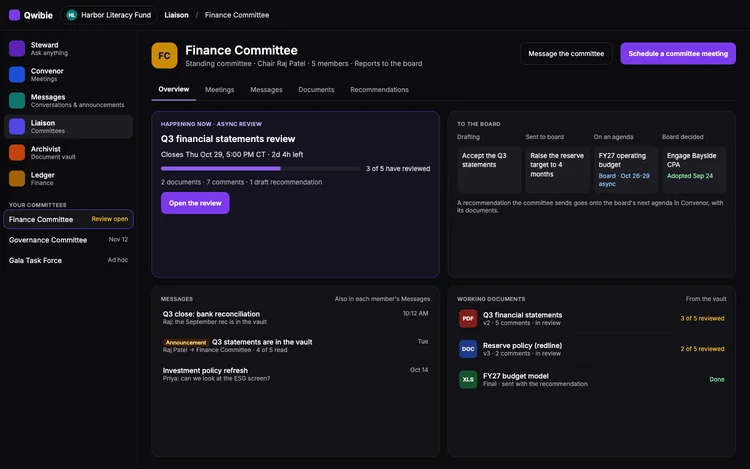Select Finance Committee in Your Committees
This screenshot has height=469, width=750.
click(68, 219)
